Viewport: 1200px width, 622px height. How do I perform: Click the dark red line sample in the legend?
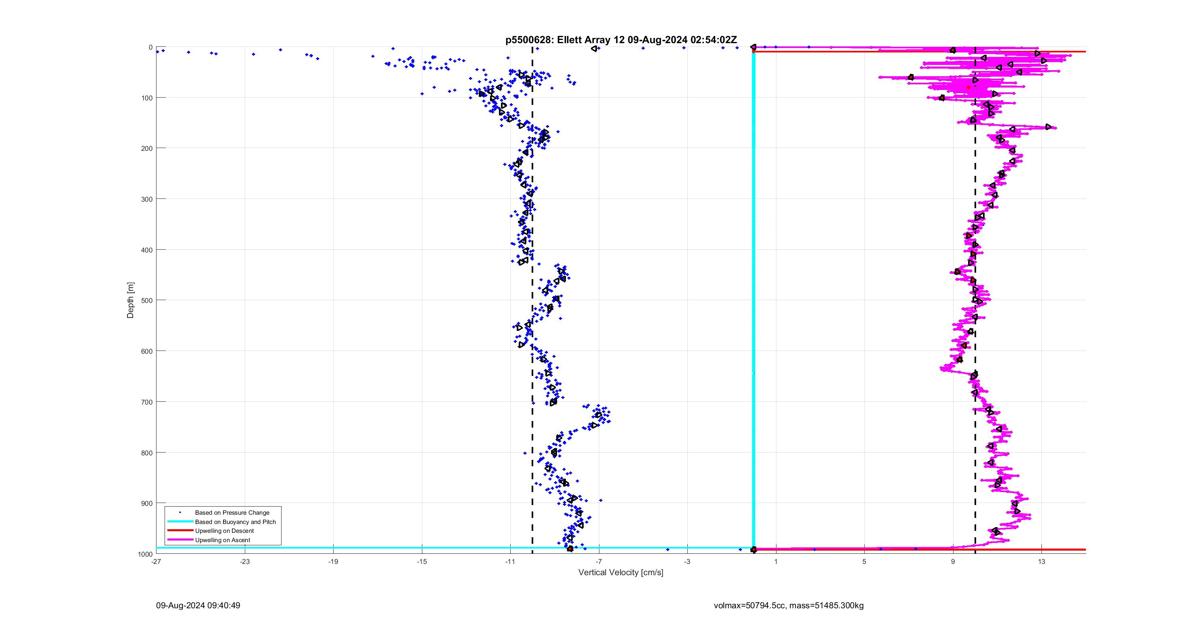(179, 531)
